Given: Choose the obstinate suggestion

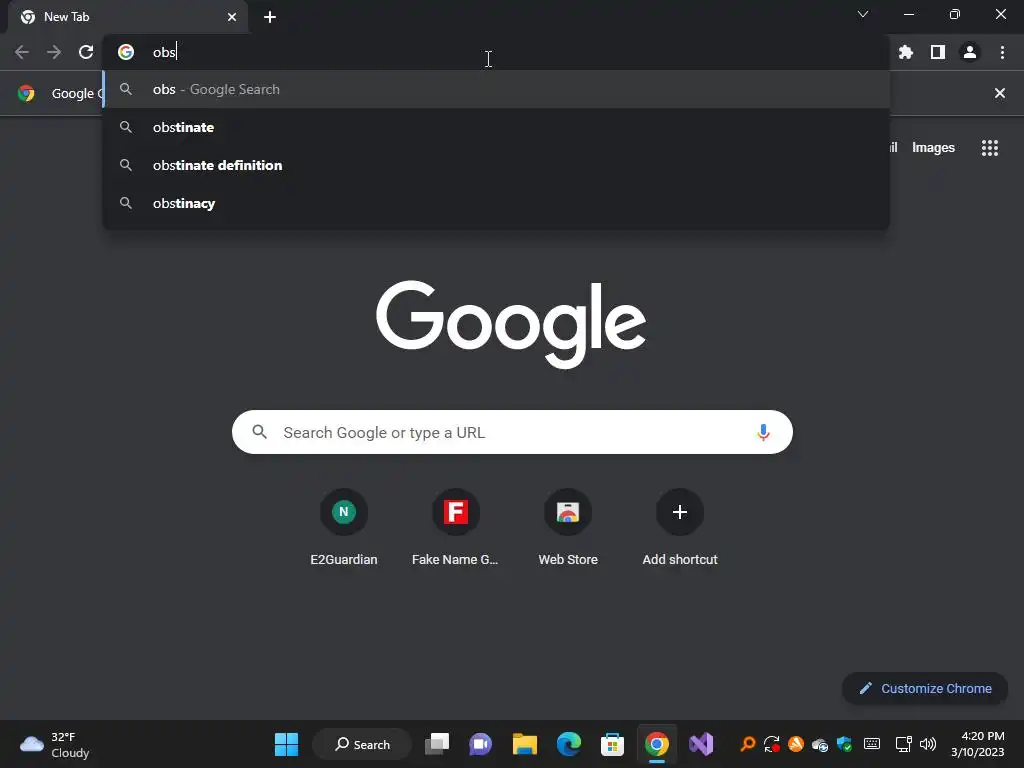Looking at the screenshot, I should 496,127.
